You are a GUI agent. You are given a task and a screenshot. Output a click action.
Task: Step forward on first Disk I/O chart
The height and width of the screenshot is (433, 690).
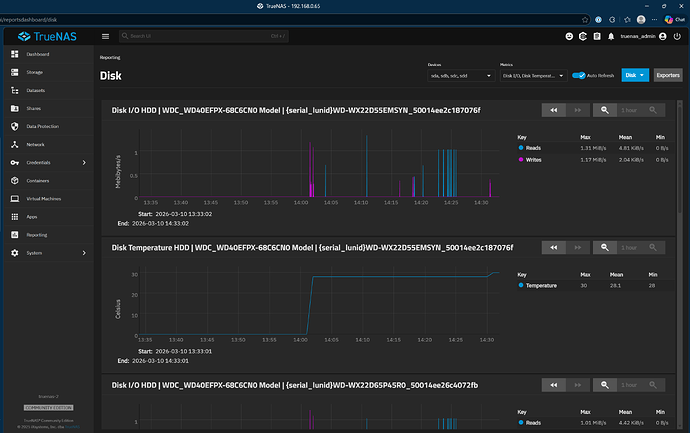coord(578,110)
